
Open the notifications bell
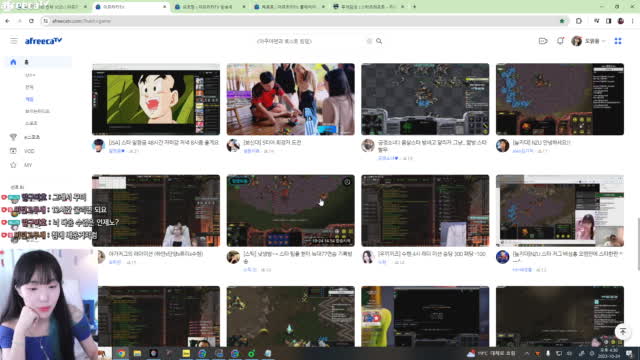[x=560, y=41]
